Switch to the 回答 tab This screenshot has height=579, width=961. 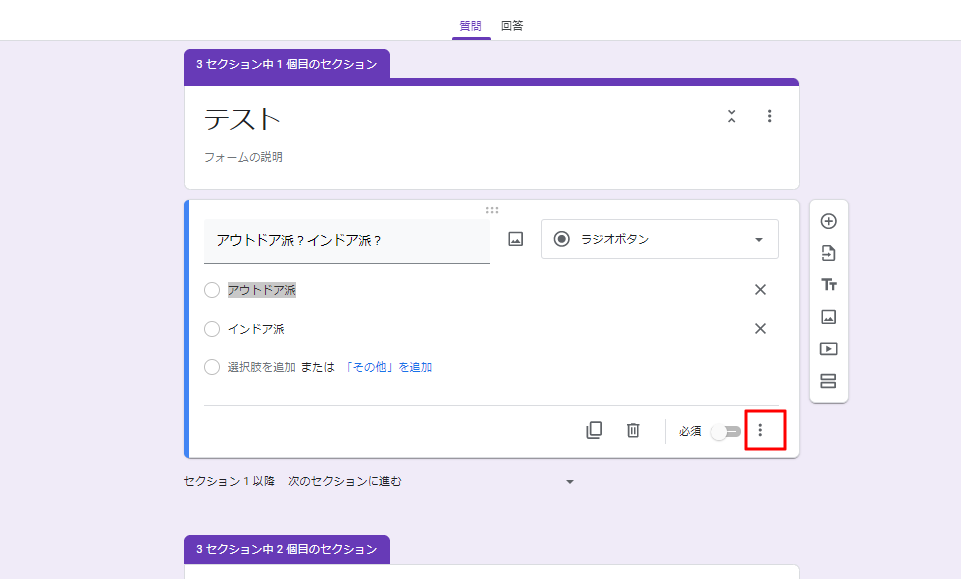[512, 25]
